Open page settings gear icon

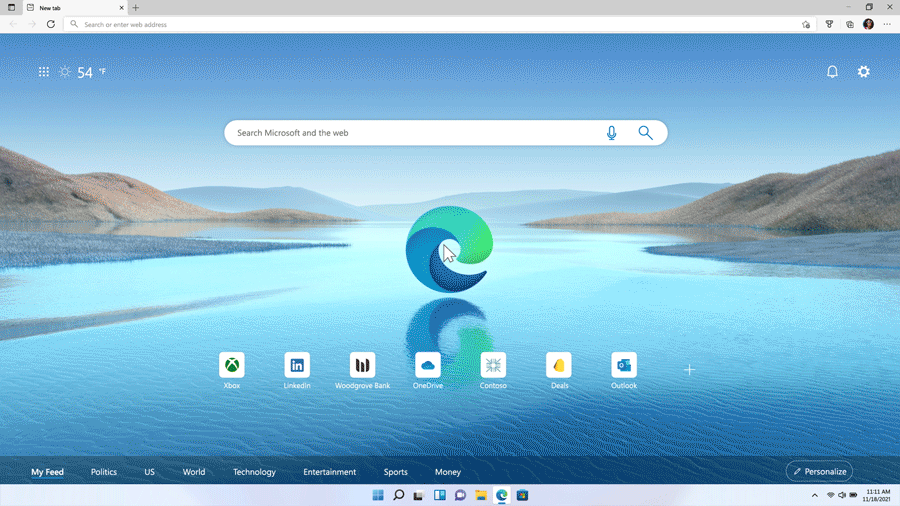tap(864, 72)
